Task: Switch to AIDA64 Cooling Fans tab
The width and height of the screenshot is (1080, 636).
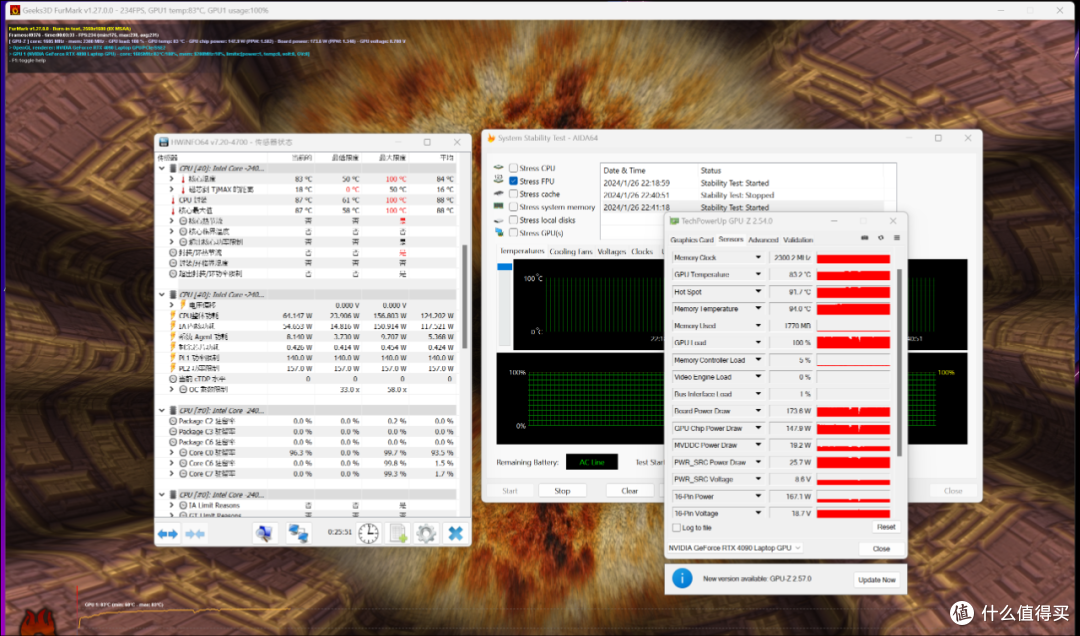Action: tap(570, 252)
